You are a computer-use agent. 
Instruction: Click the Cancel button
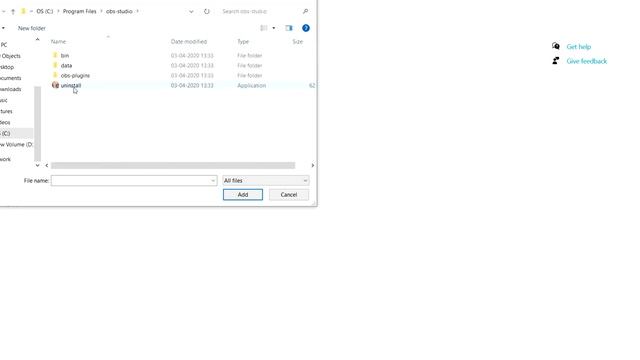[289, 195]
